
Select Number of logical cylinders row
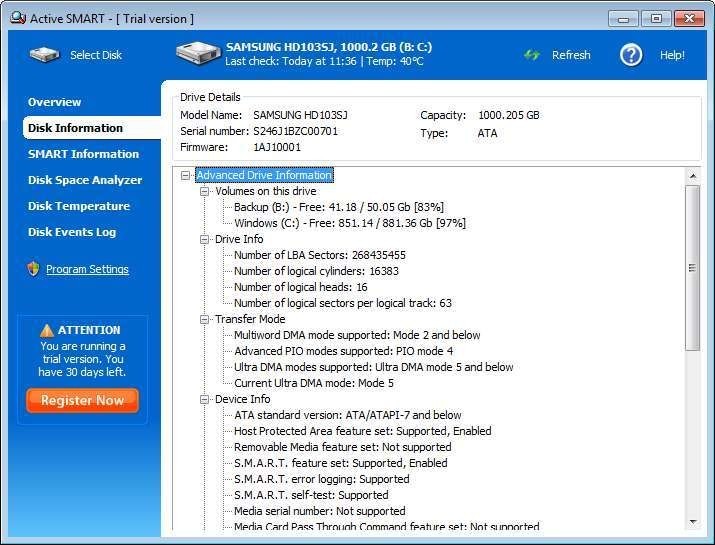(316, 271)
